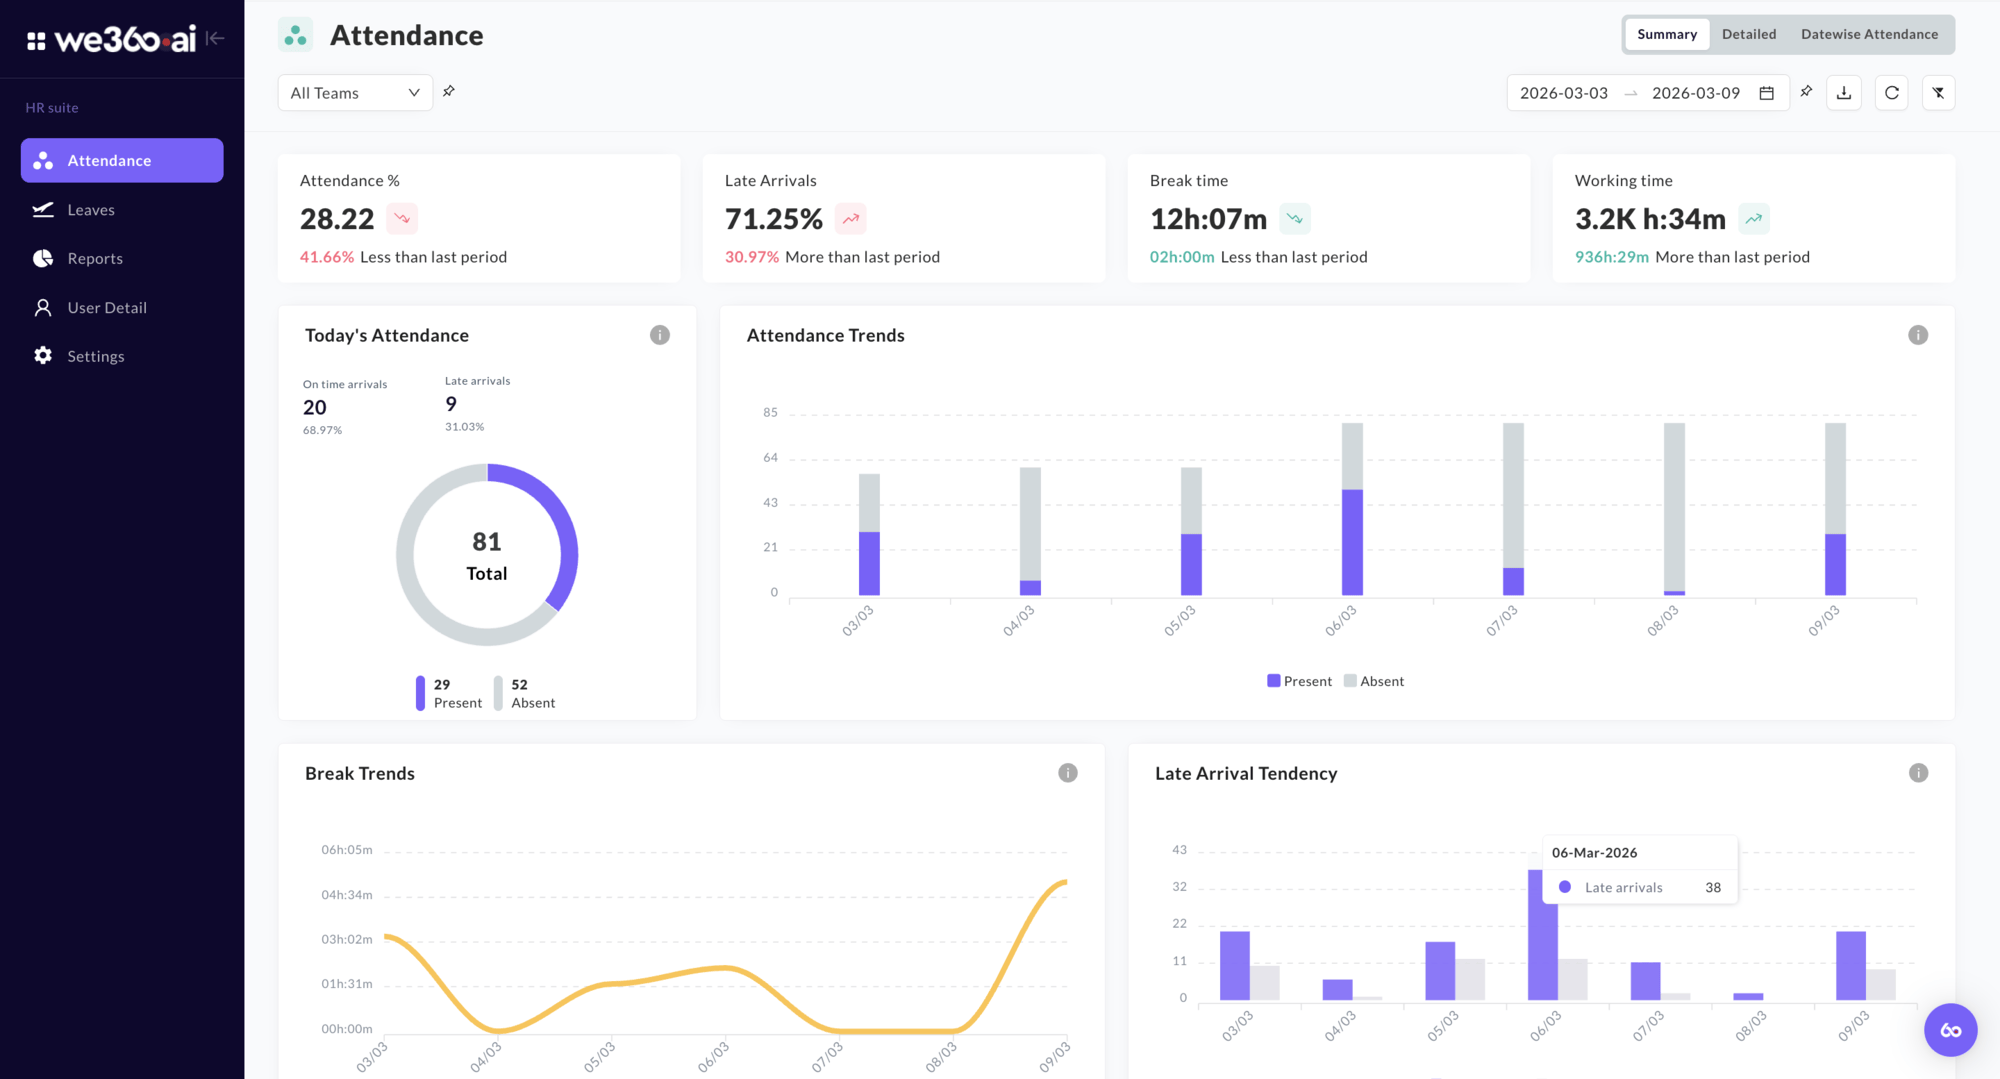Screen dimensions: 2000x1079
Task: Switch to the Detailed tab
Action: (x=1749, y=34)
